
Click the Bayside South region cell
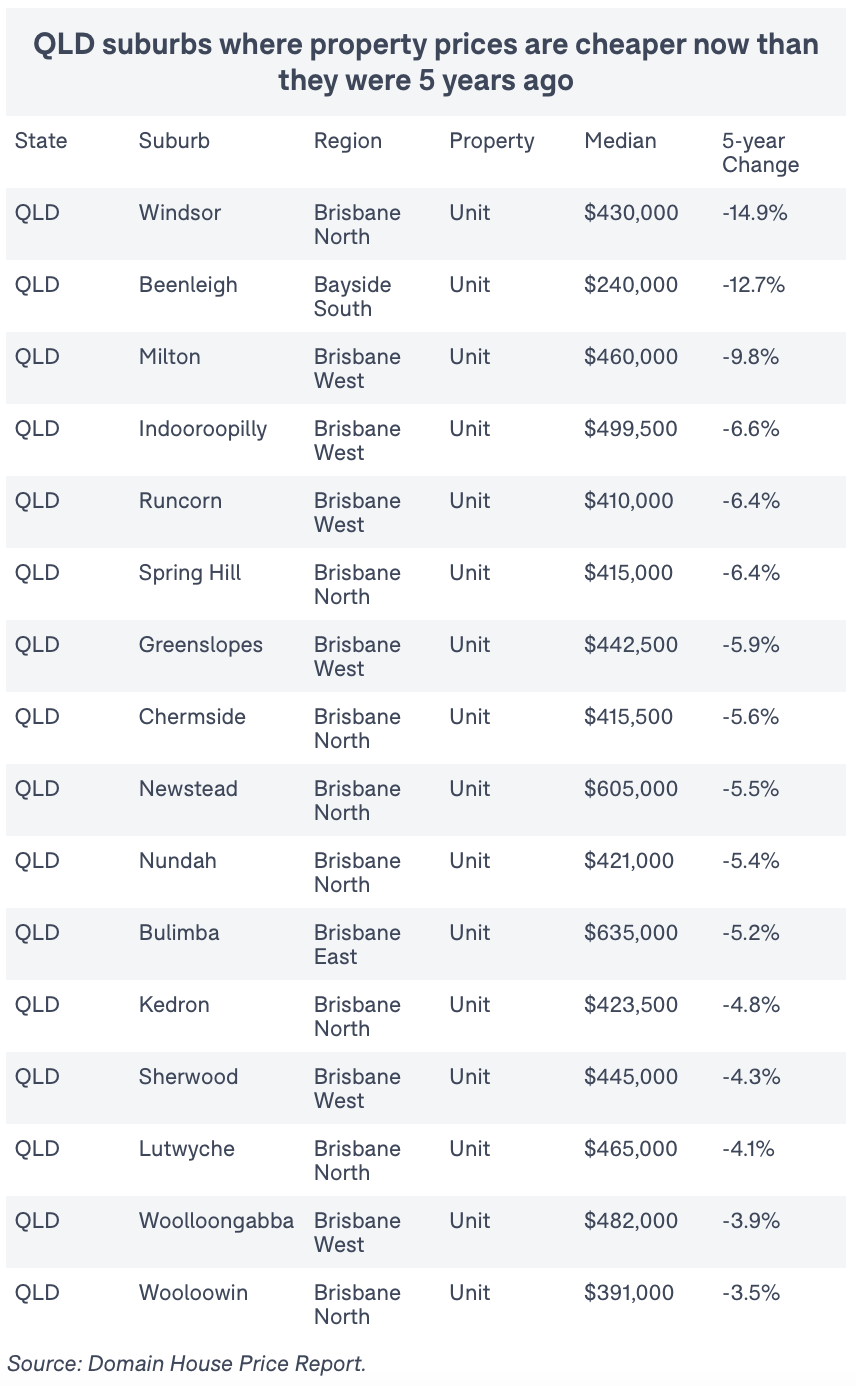click(353, 297)
